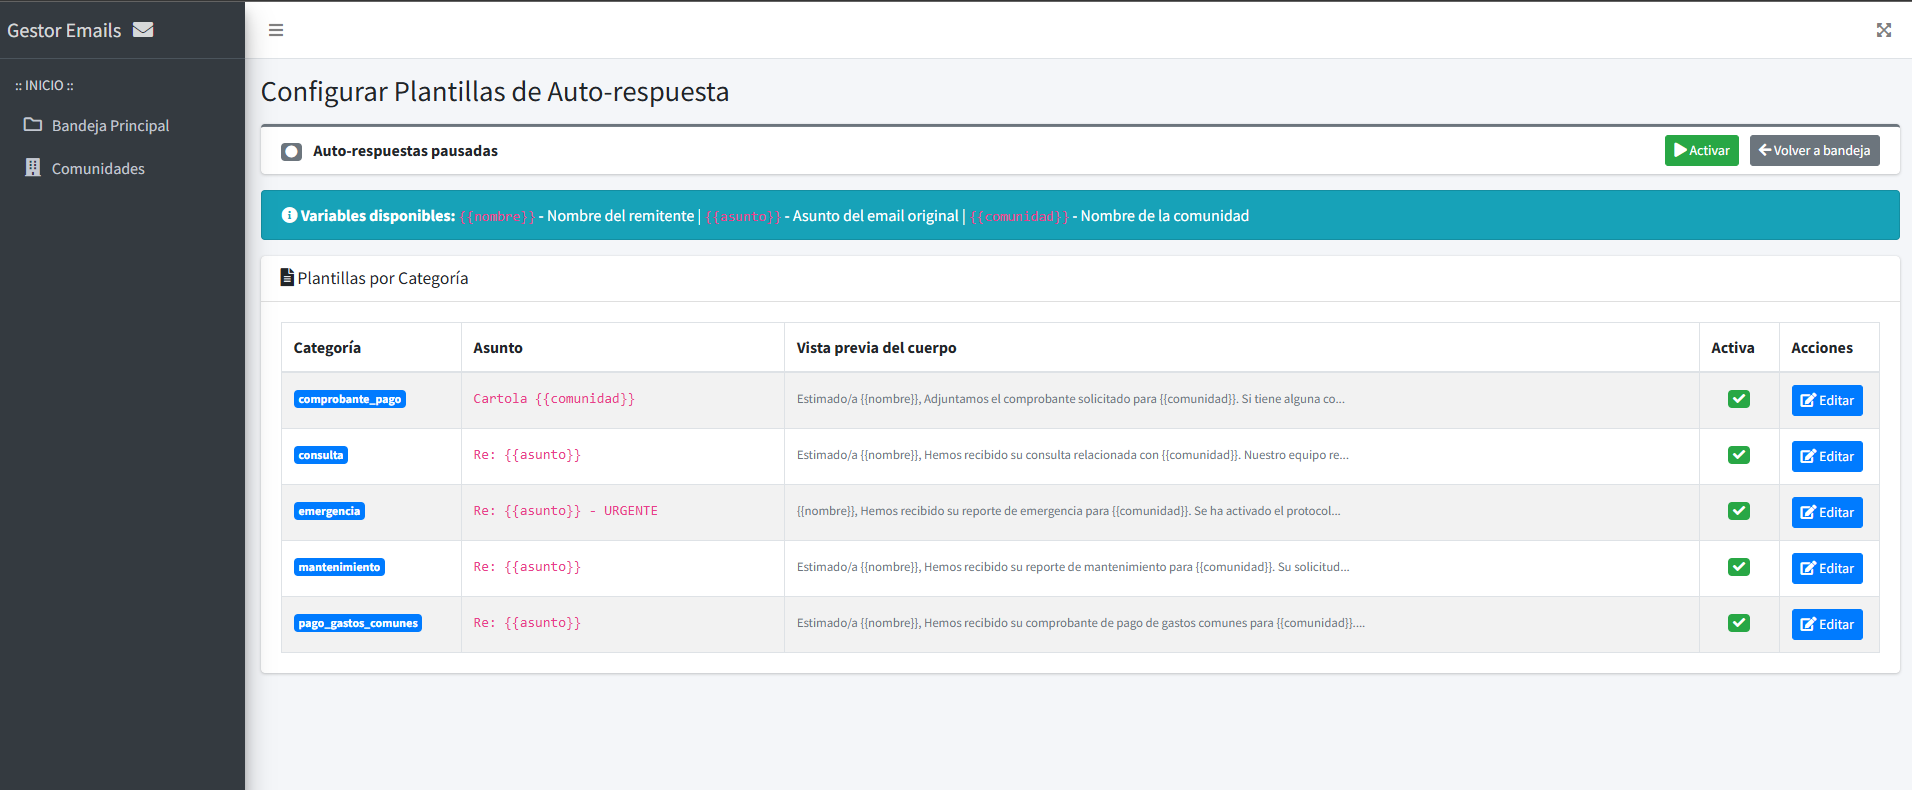
Task: Edit the emergencia template
Action: click(1826, 512)
